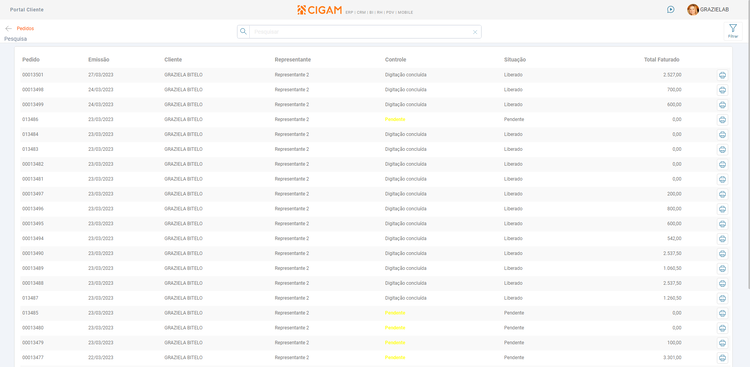Print order 00013477
750x367 pixels.
[722, 357]
